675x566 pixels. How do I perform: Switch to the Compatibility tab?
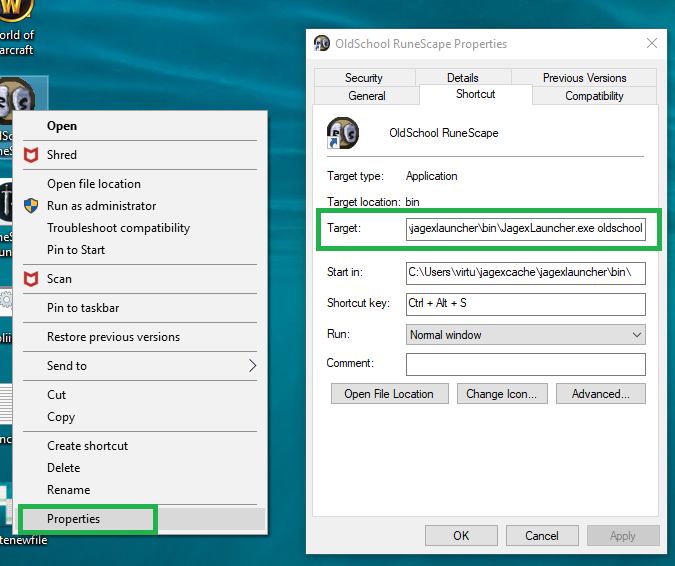pos(594,96)
